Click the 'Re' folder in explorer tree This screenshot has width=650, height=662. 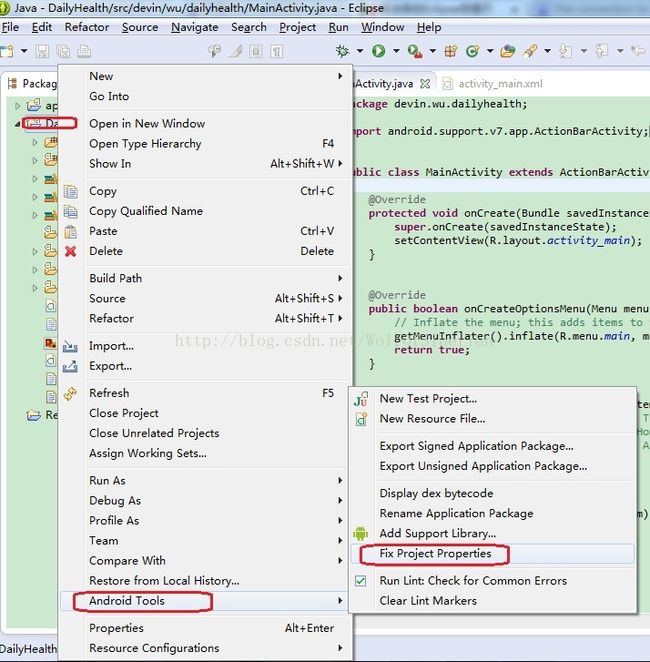click(42, 415)
